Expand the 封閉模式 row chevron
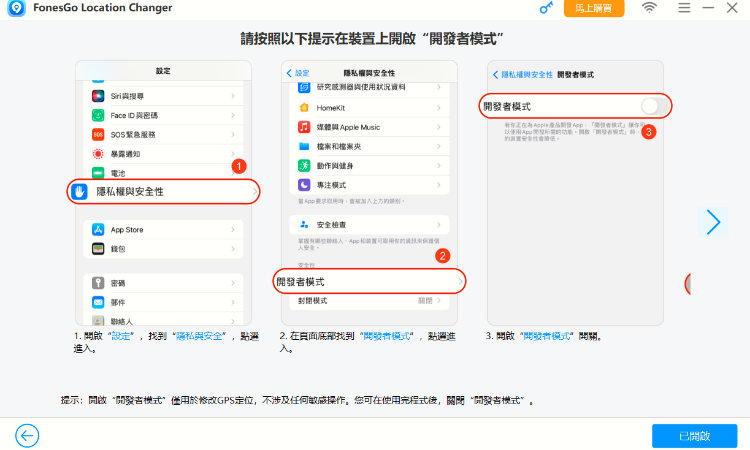750x450 pixels. click(439, 301)
